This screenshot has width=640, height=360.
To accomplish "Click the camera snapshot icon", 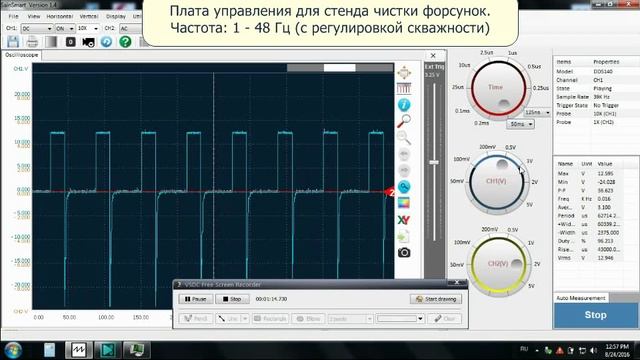I will pyautogui.click(x=404, y=253).
